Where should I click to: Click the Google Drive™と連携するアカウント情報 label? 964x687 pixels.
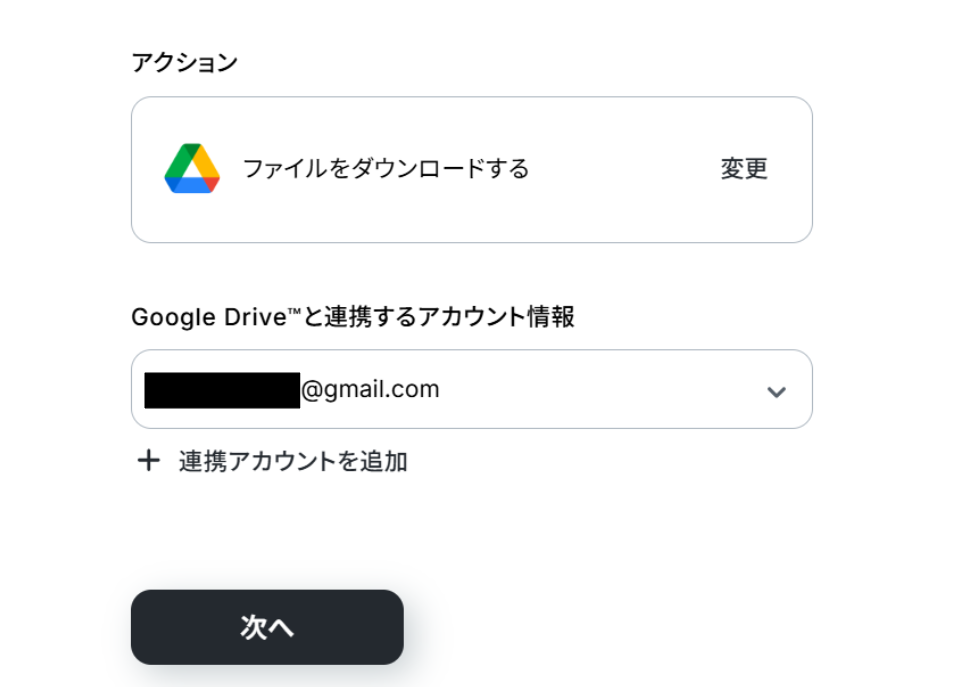point(352,317)
